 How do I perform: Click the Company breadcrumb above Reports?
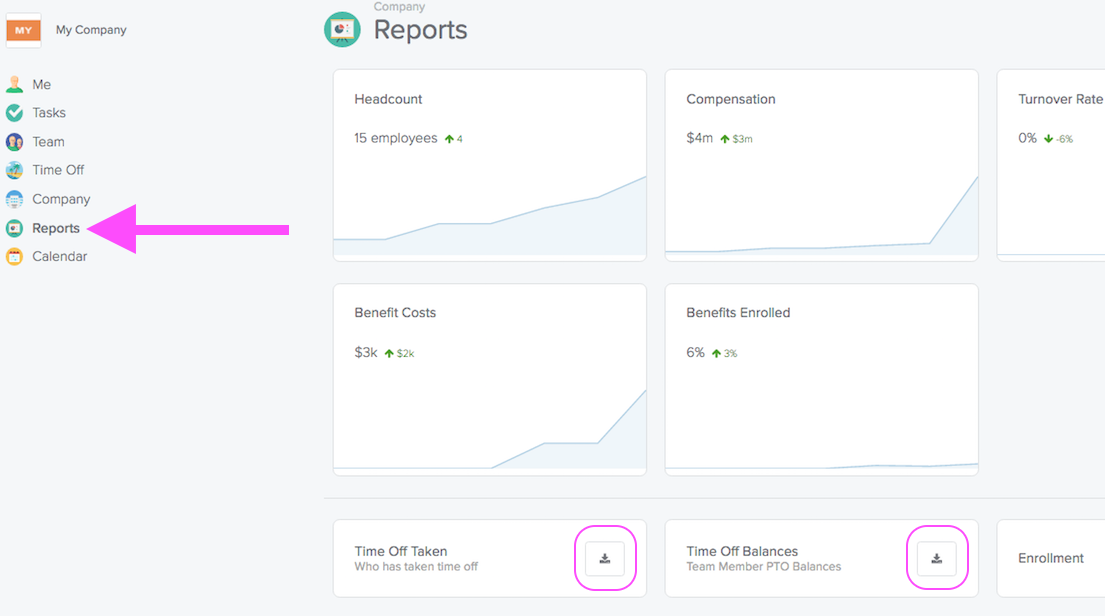coord(399,6)
